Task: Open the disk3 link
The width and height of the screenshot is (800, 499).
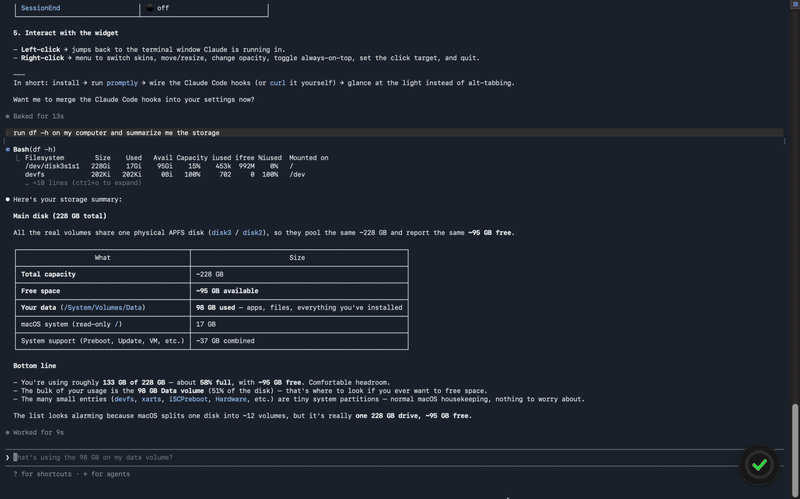Action: (221, 233)
